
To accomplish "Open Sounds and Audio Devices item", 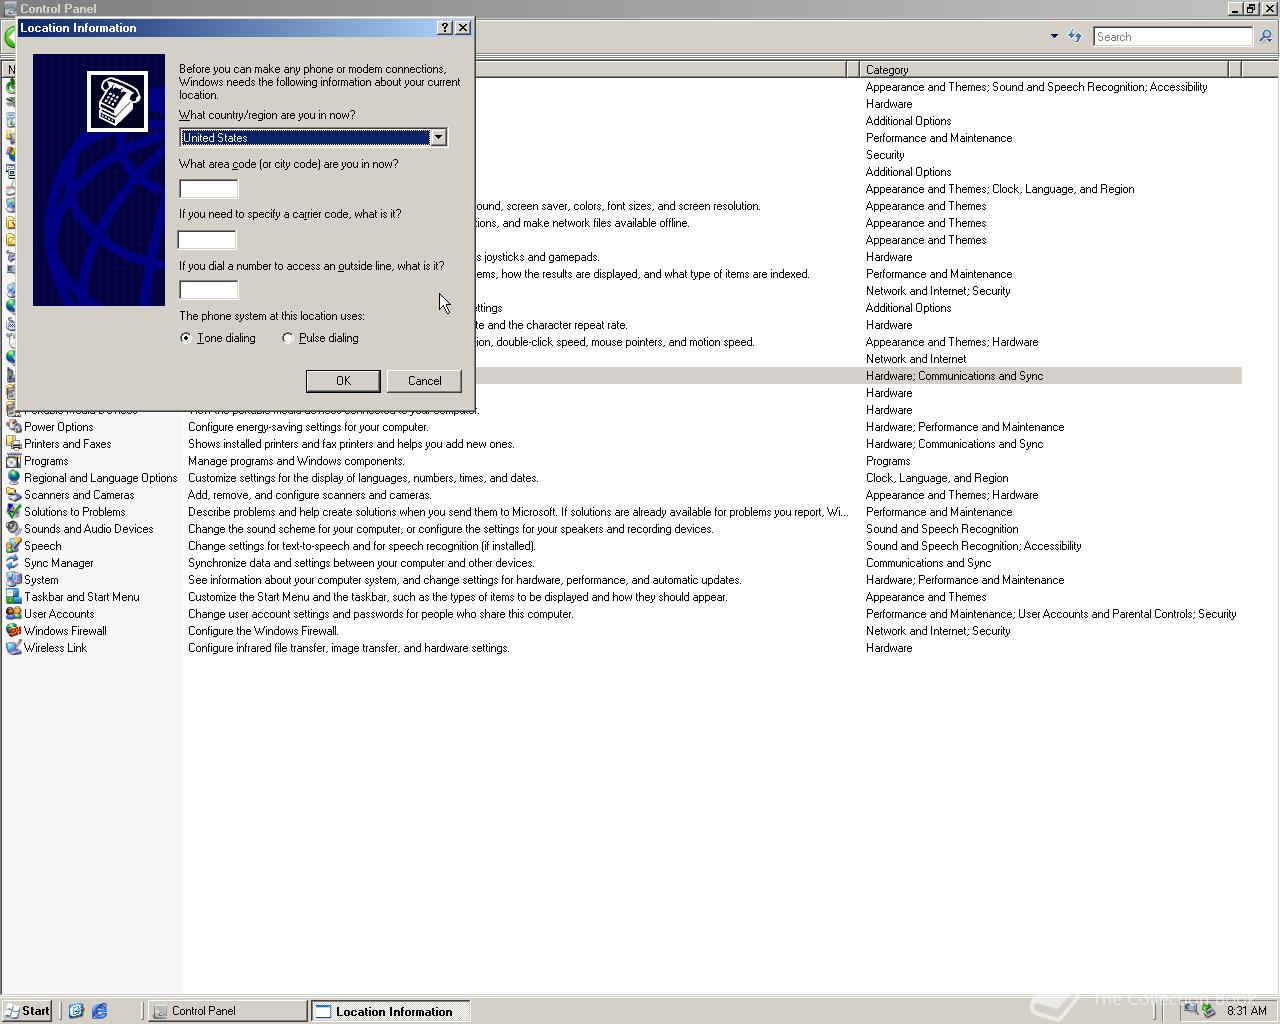I will pos(89,529).
